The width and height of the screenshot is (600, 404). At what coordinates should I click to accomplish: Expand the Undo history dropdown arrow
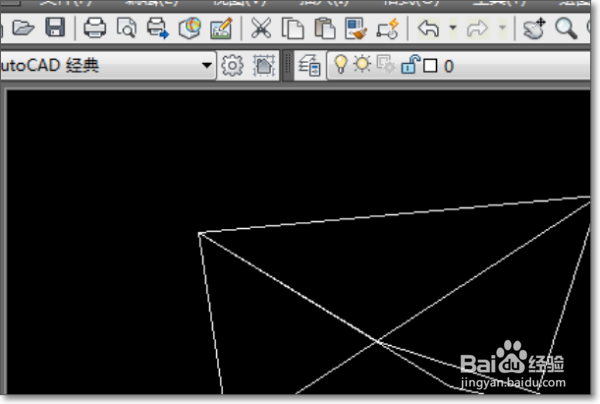[x=453, y=28]
